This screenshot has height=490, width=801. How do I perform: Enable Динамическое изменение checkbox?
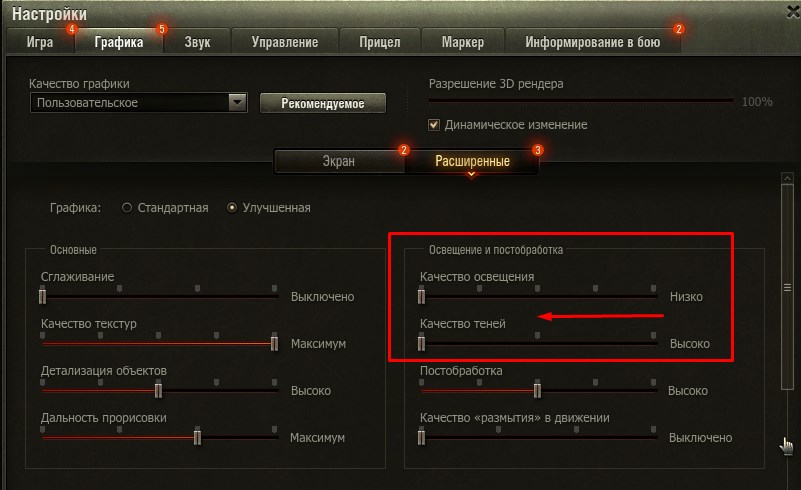point(434,125)
